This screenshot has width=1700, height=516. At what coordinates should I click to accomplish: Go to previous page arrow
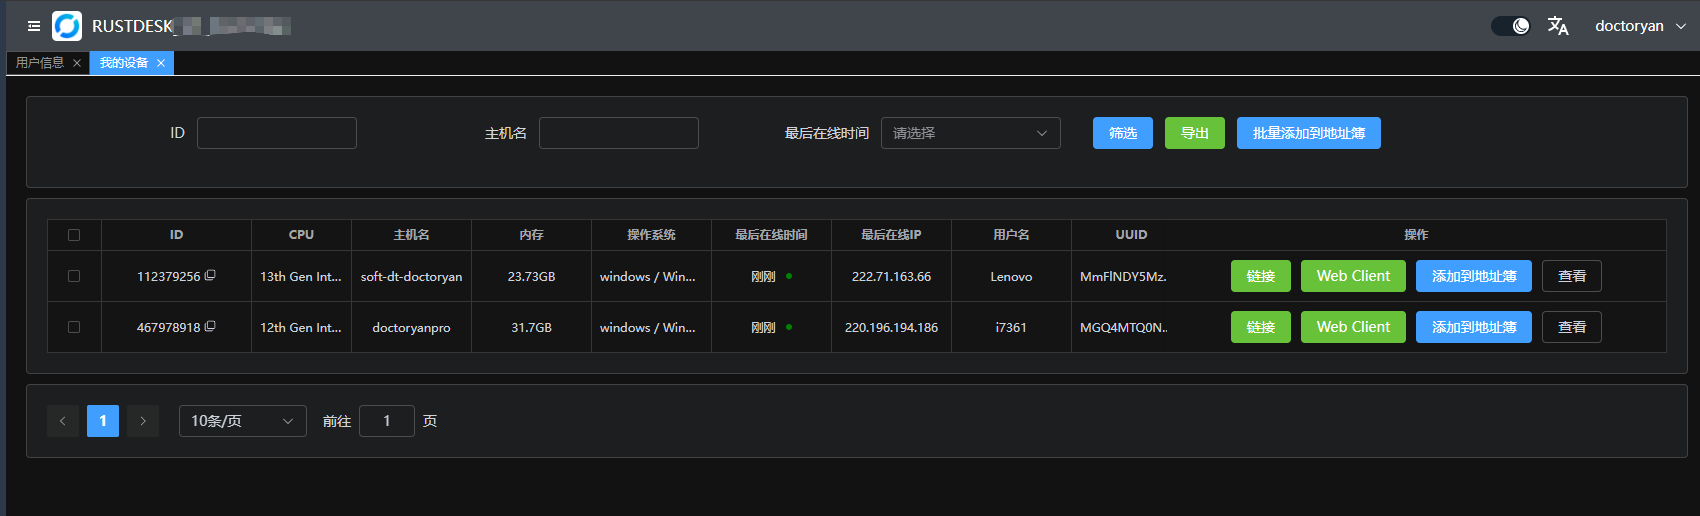click(x=62, y=421)
